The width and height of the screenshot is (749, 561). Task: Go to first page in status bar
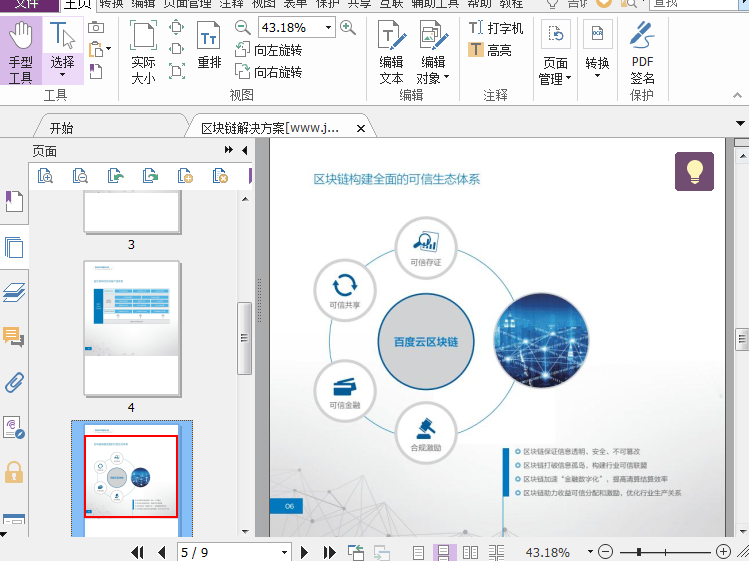pos(138,552)
